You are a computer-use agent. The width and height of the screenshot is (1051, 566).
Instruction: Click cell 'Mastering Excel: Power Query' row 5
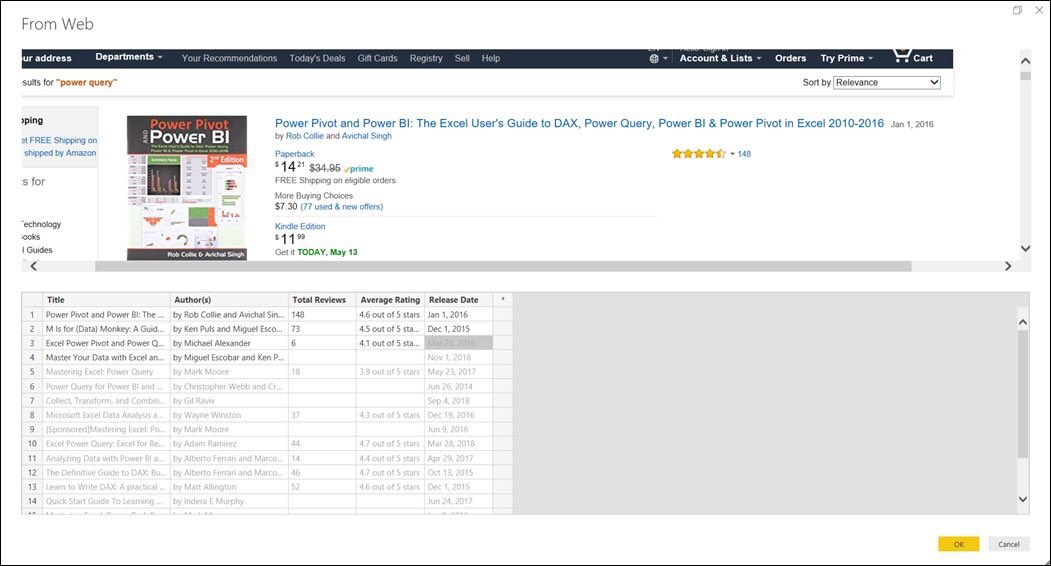click(x=107, y=372)
